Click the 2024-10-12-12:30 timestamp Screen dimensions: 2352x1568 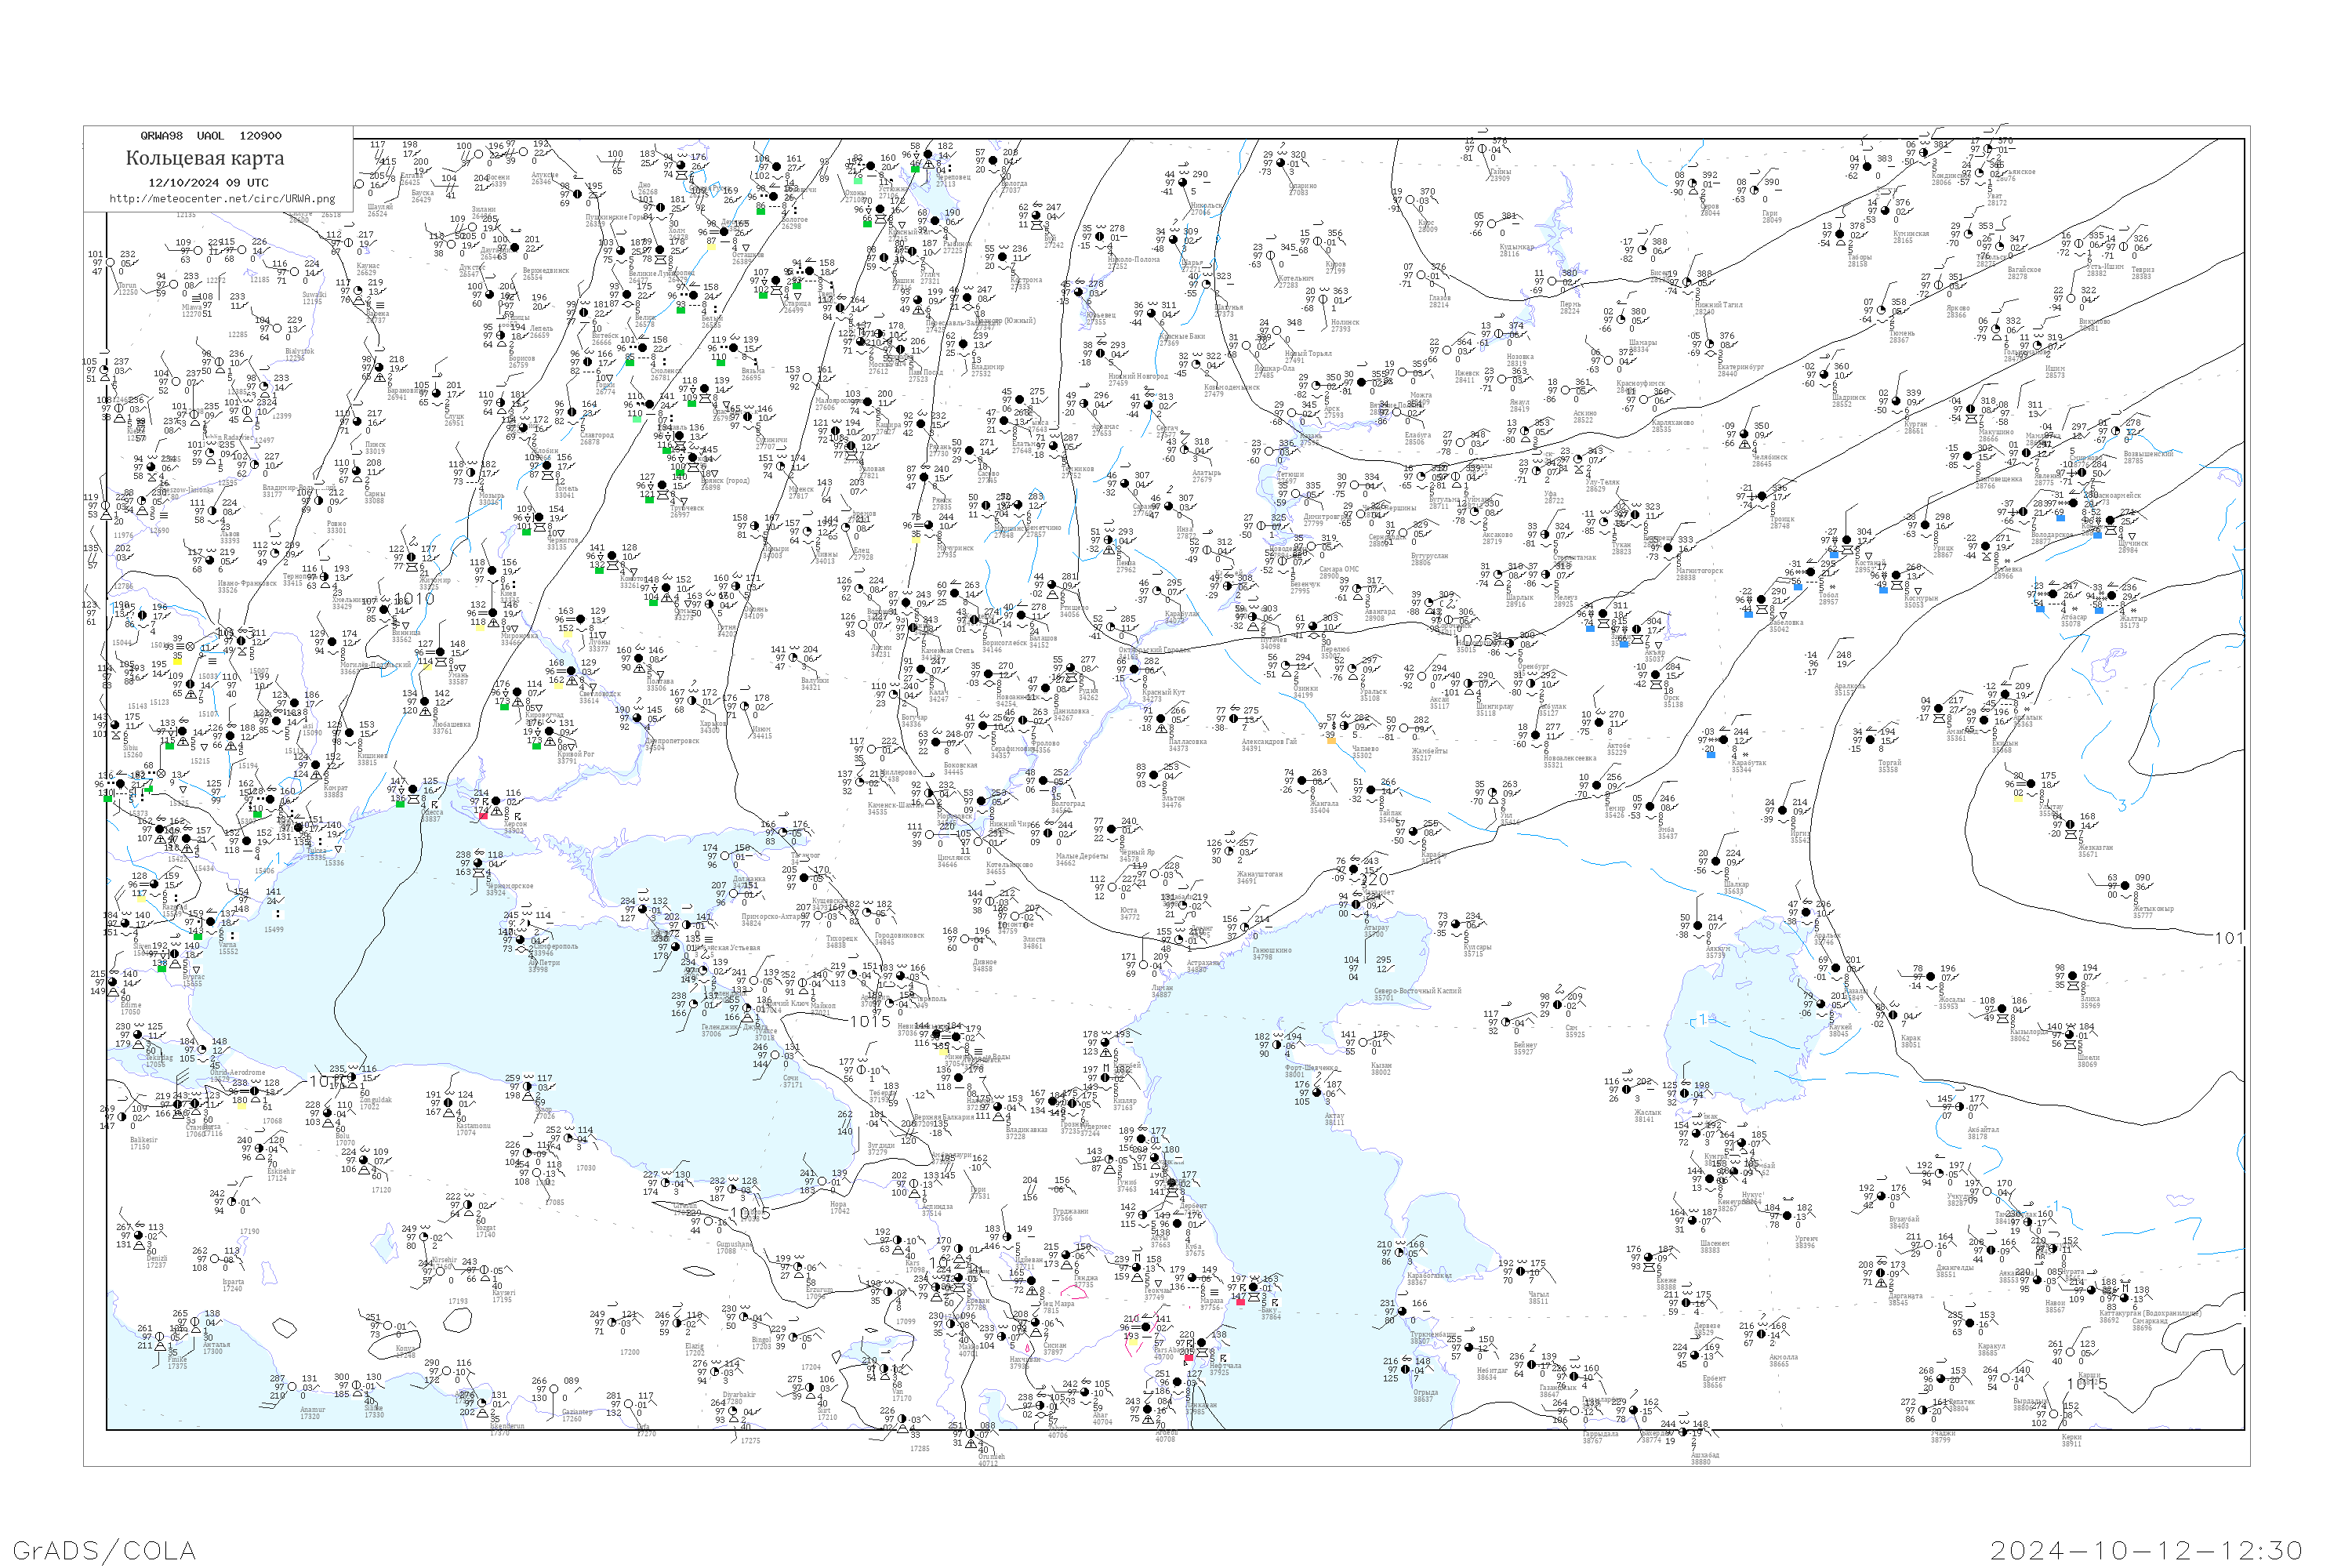[2146, 1550]
